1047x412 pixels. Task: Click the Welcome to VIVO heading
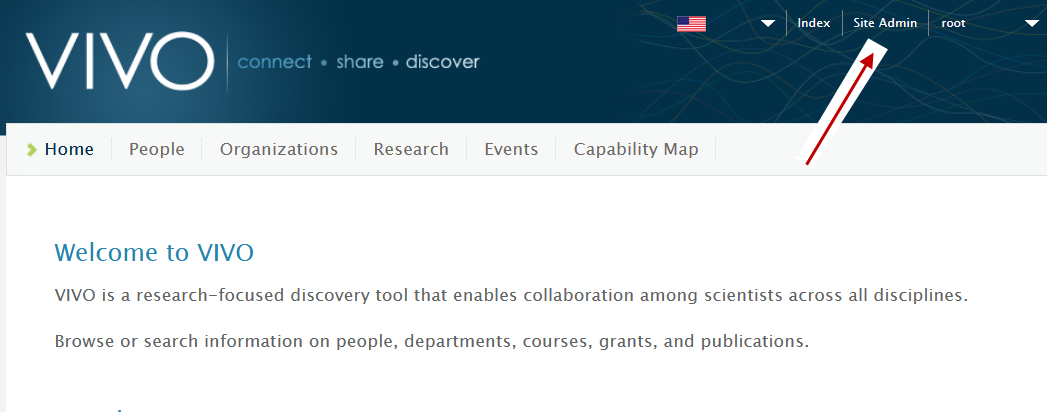[x=154, y=252]
